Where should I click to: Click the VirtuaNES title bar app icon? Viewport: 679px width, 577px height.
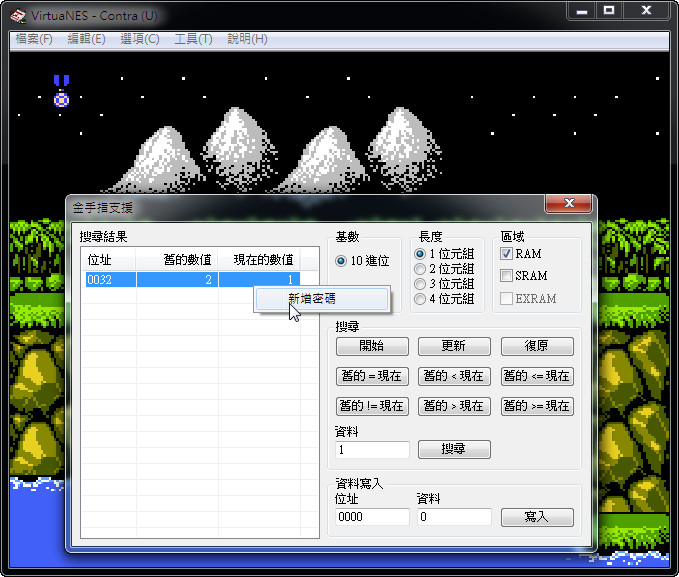18,16
